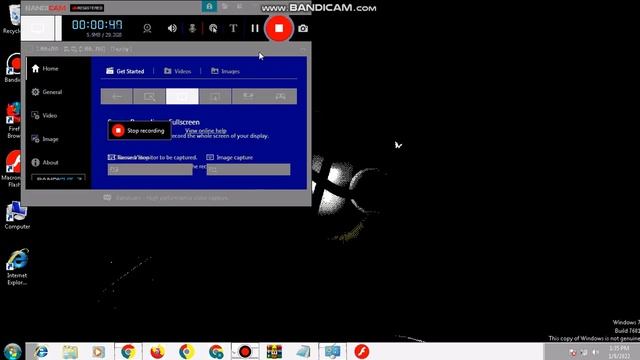
Task: Launch Internet Explorer from the taskbar
Action: (40, 351)
